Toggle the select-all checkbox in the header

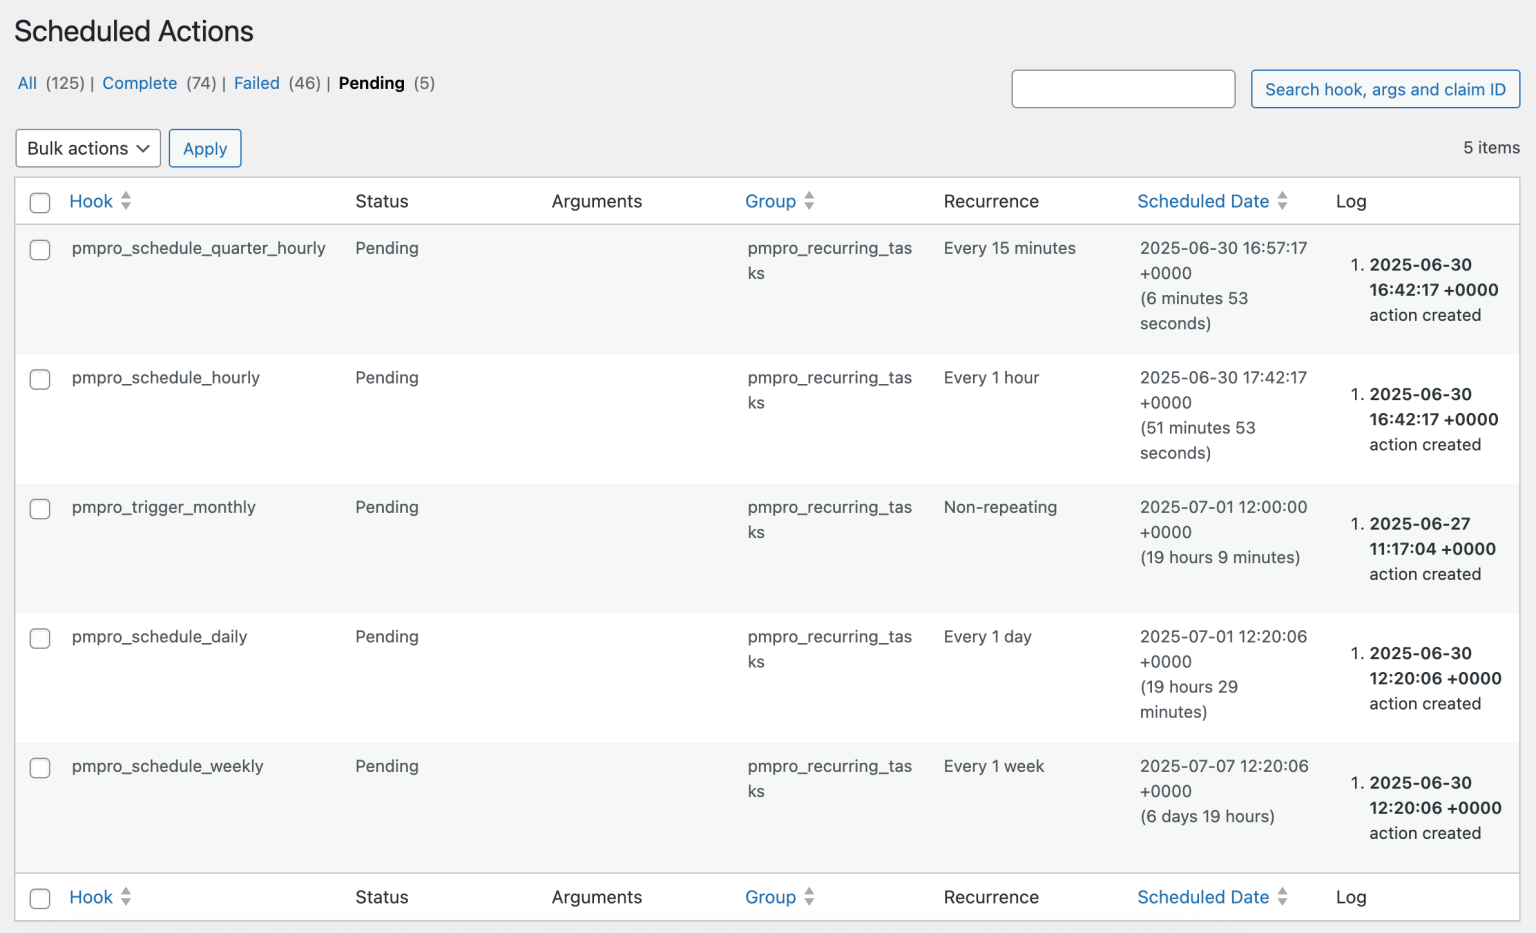(x=40, y=202)
